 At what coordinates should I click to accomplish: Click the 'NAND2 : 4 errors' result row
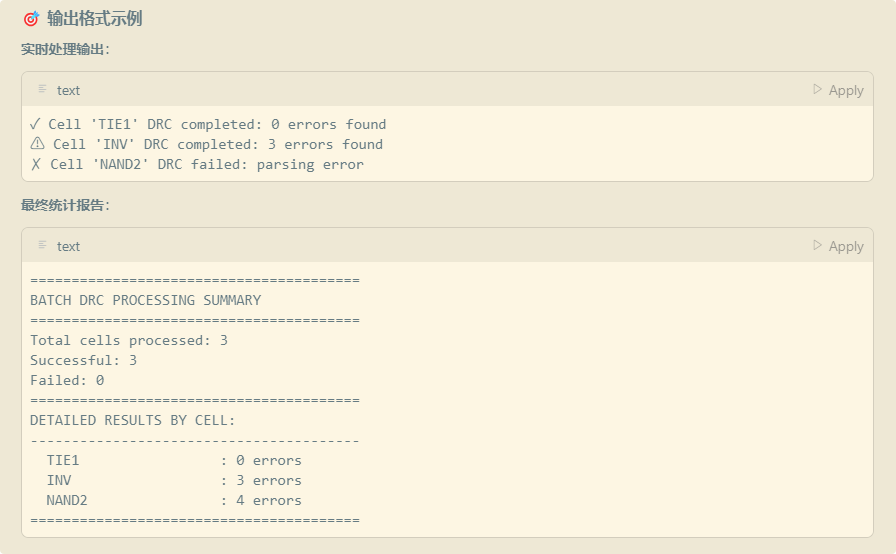point(174,500)
